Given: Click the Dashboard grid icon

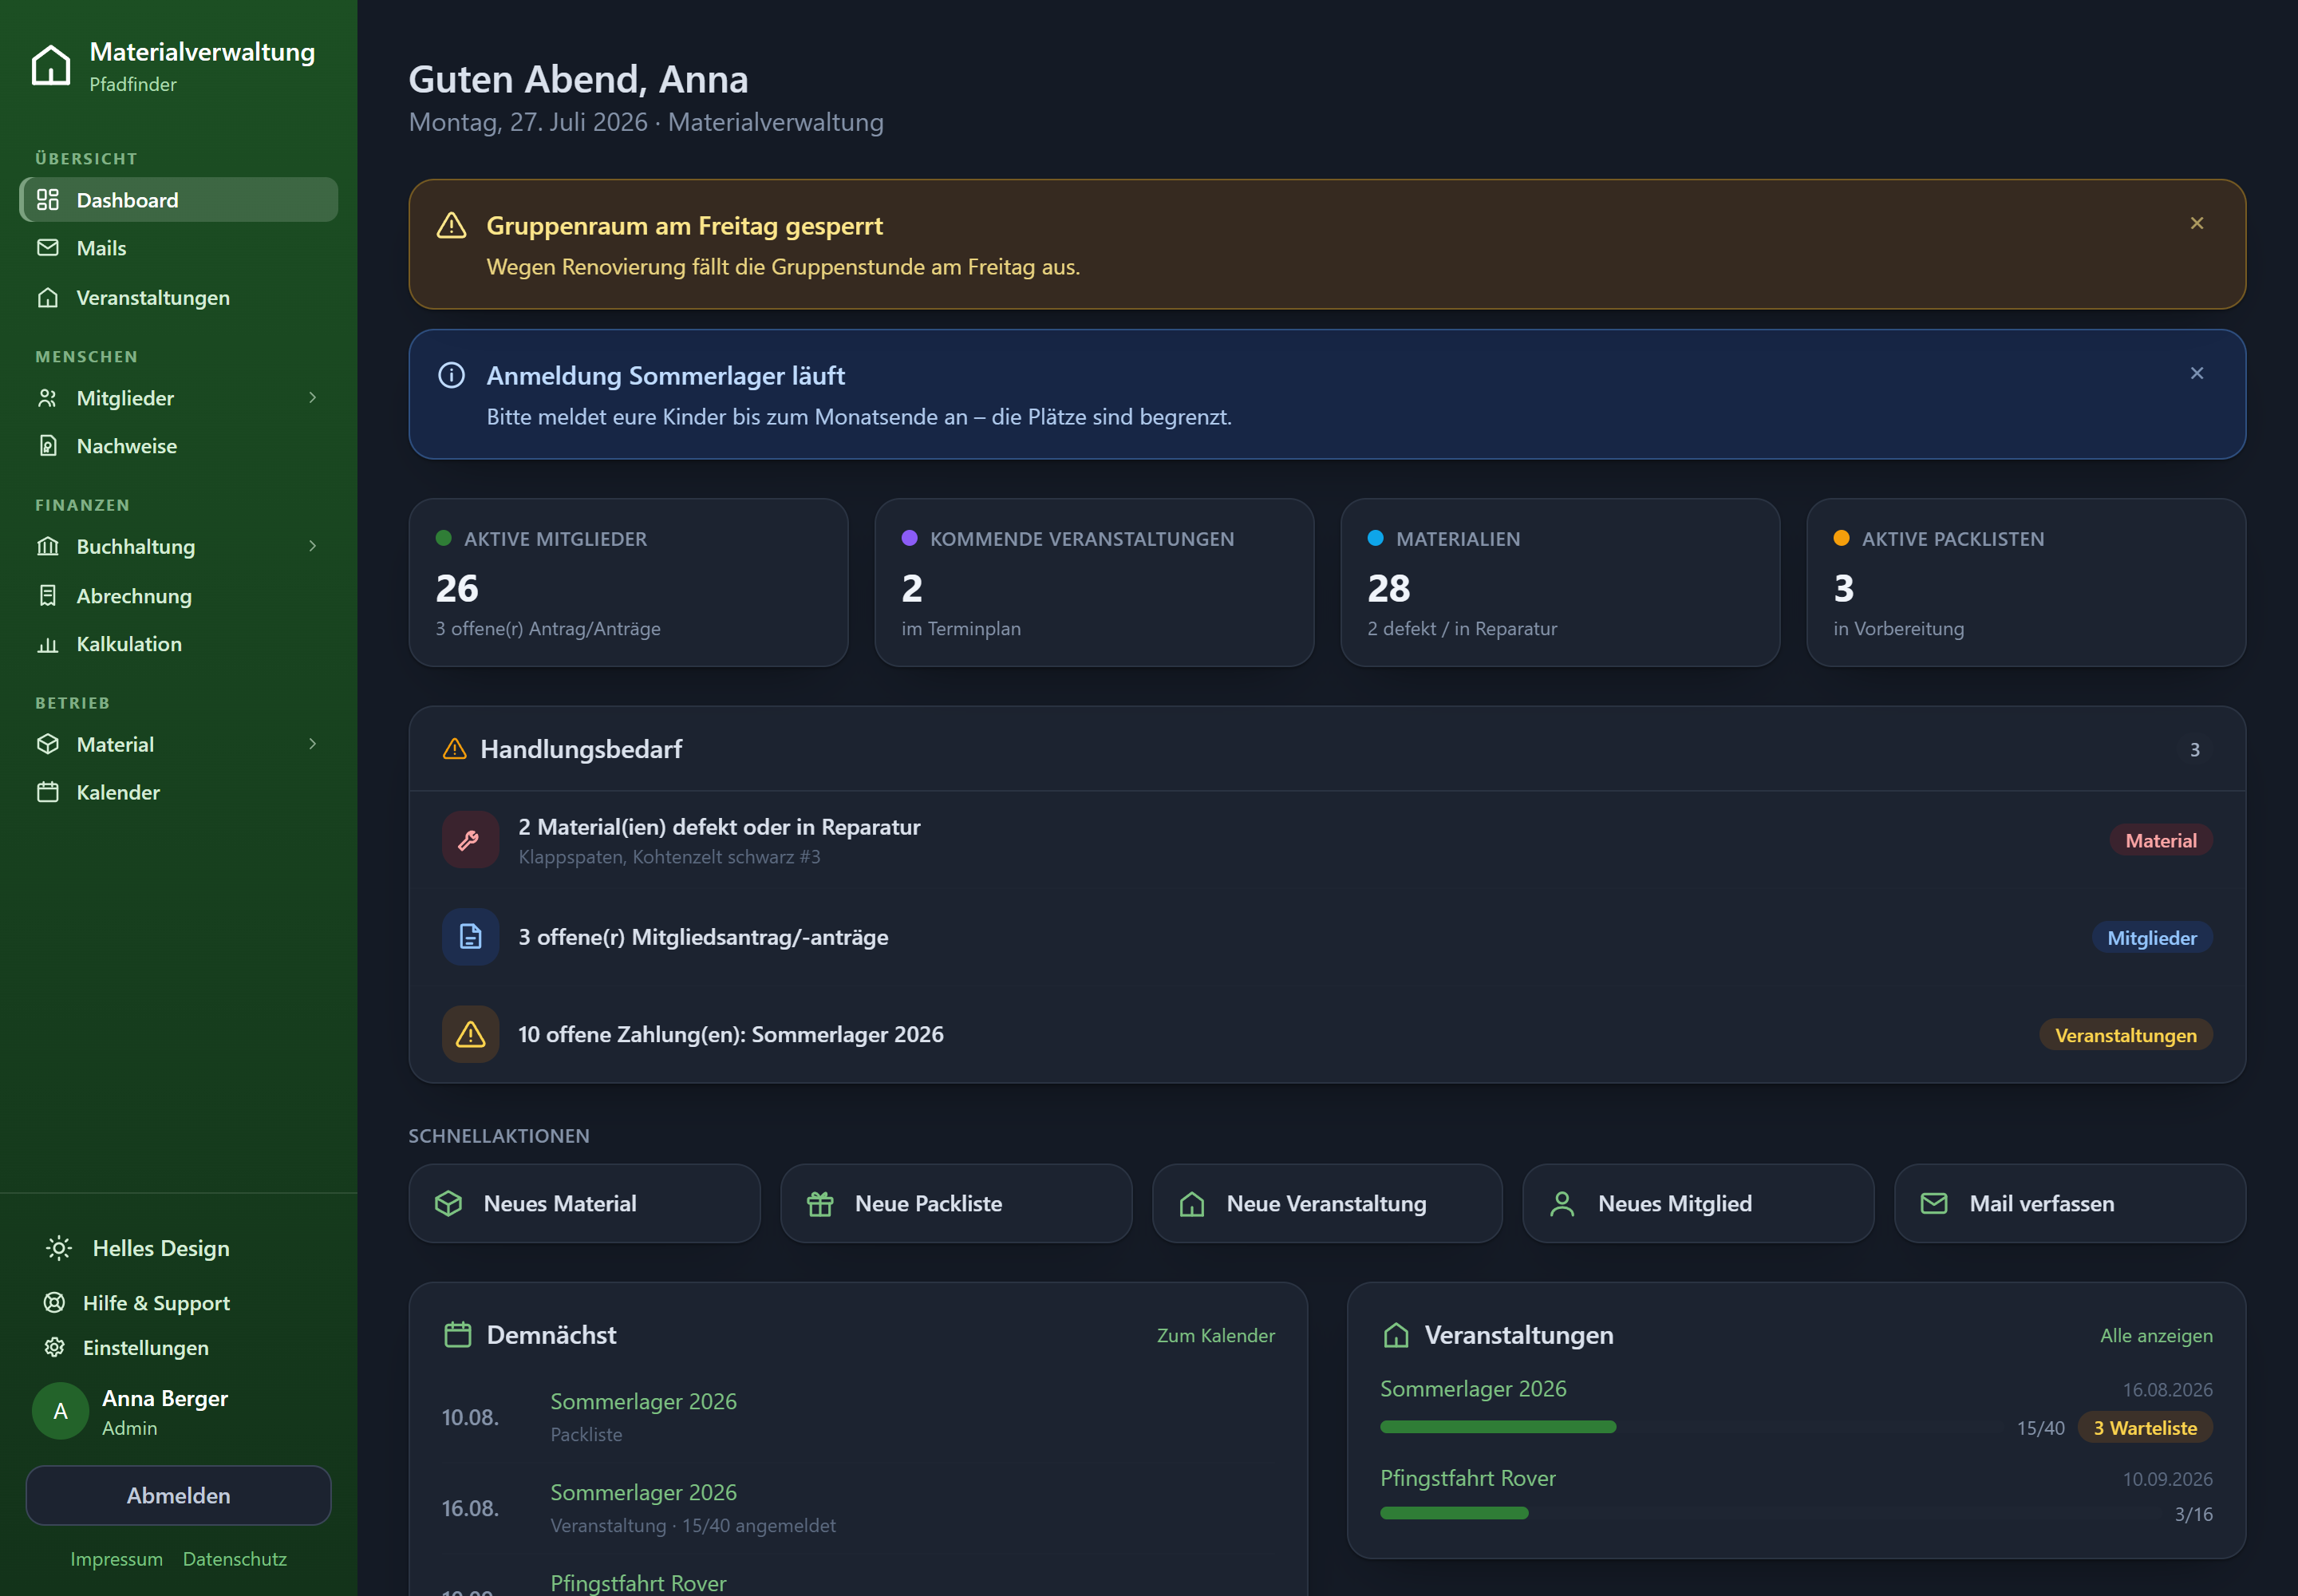Looking at the screenshot, I should tap(48, 200).
